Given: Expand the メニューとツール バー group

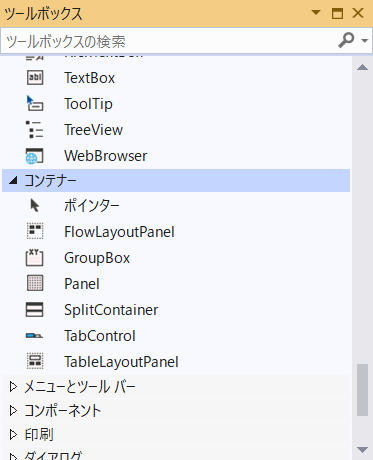Looking at the screenshot, I should point(13,387).
